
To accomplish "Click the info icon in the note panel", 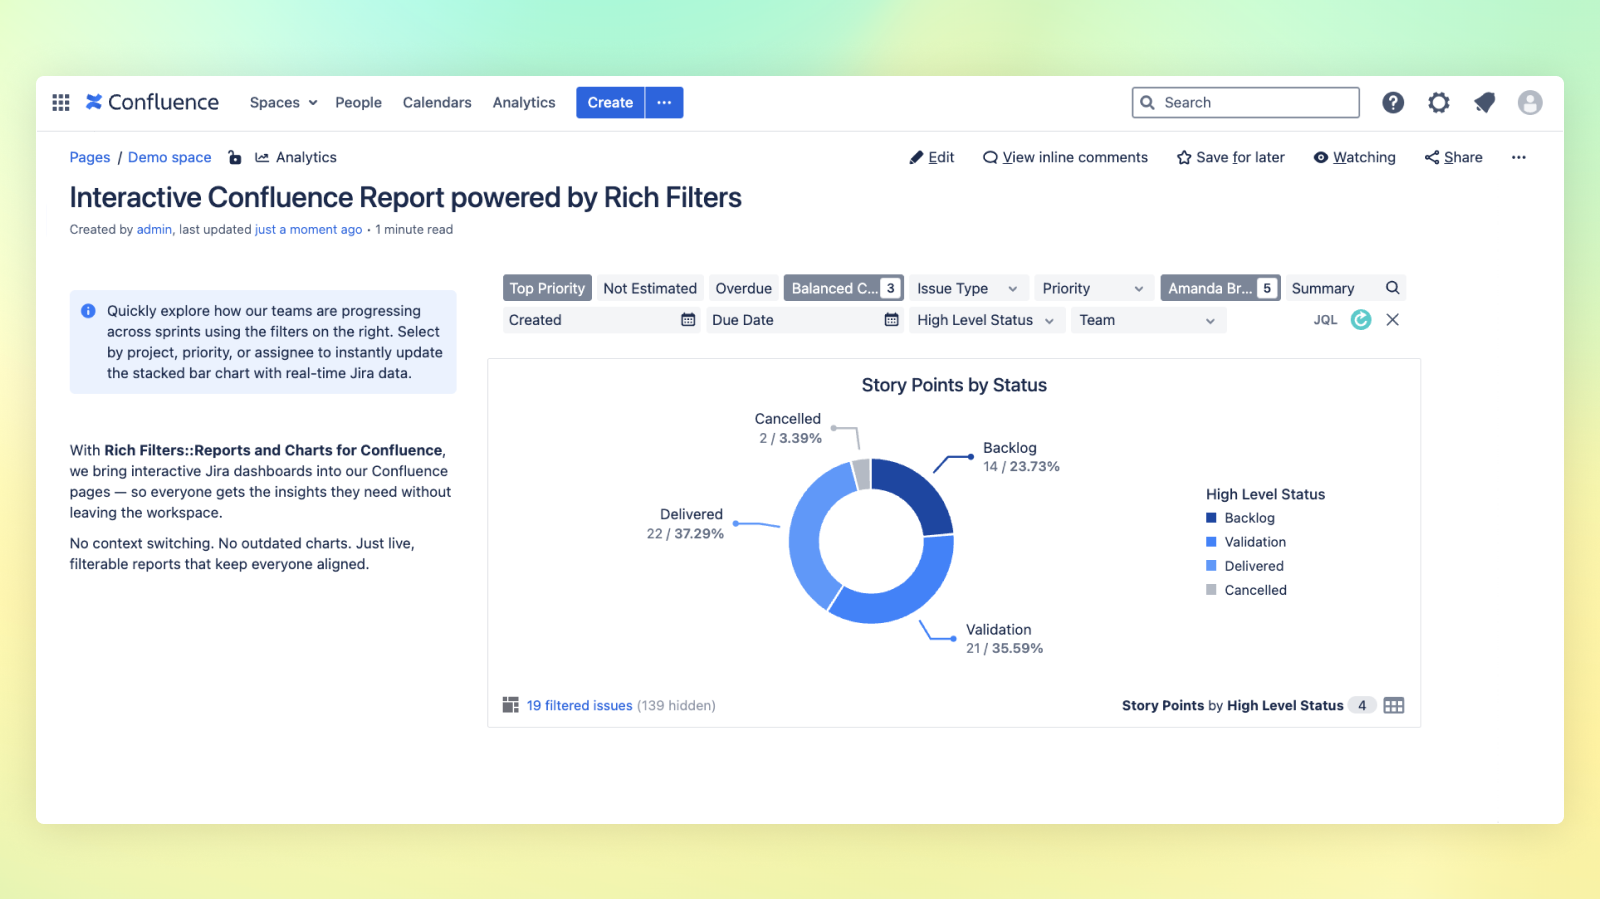I will click(88, 311).
